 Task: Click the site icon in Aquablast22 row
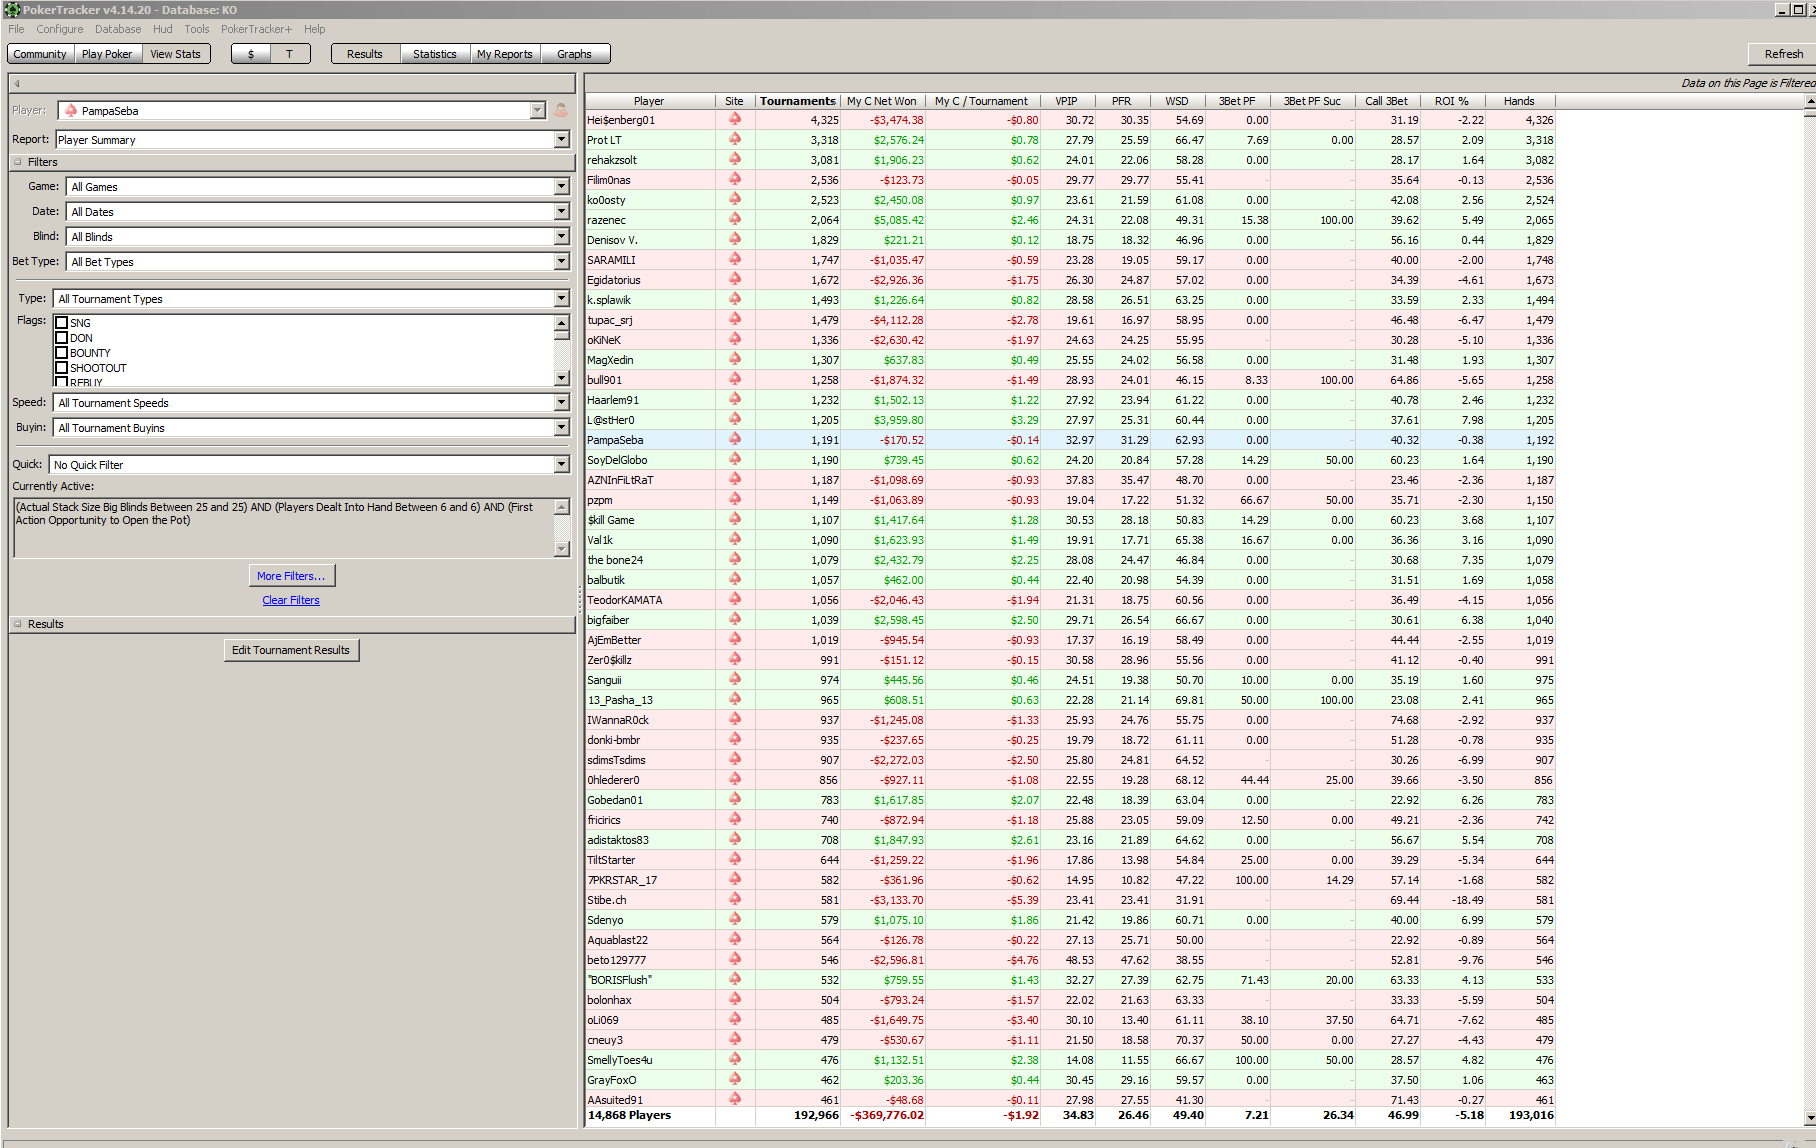tap(735, 940)
